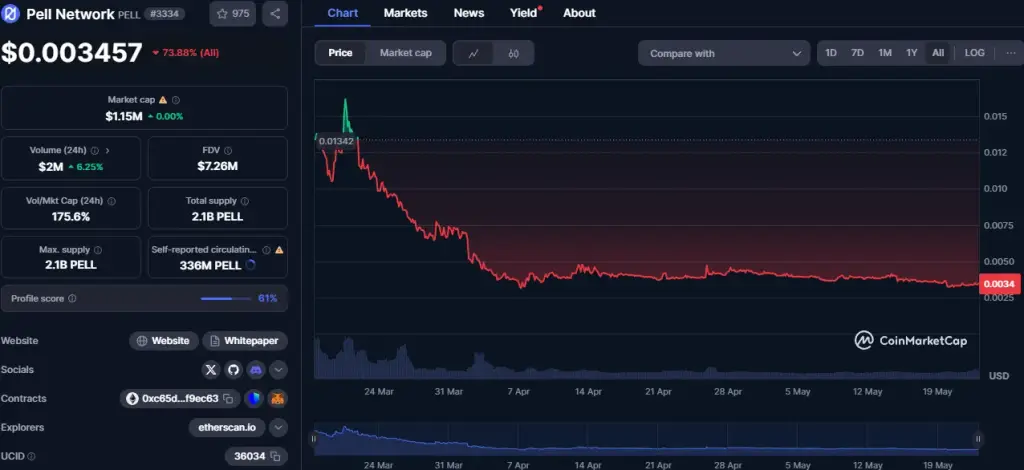Select the Market cap toggle
1024x470 pixels.
click(x=406, y=53)
